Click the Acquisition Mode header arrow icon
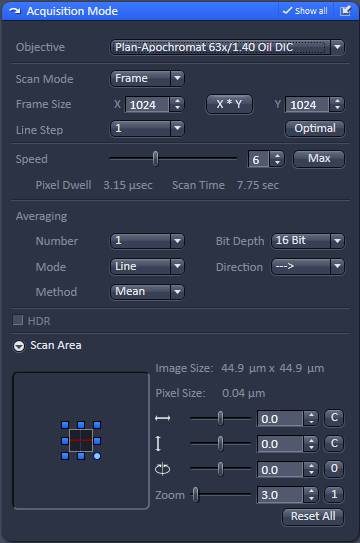 [x=15, y=11]
